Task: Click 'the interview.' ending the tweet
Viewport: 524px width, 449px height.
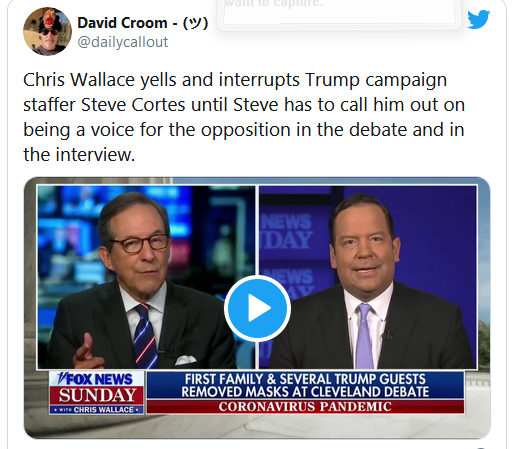Action: (79, 155)
